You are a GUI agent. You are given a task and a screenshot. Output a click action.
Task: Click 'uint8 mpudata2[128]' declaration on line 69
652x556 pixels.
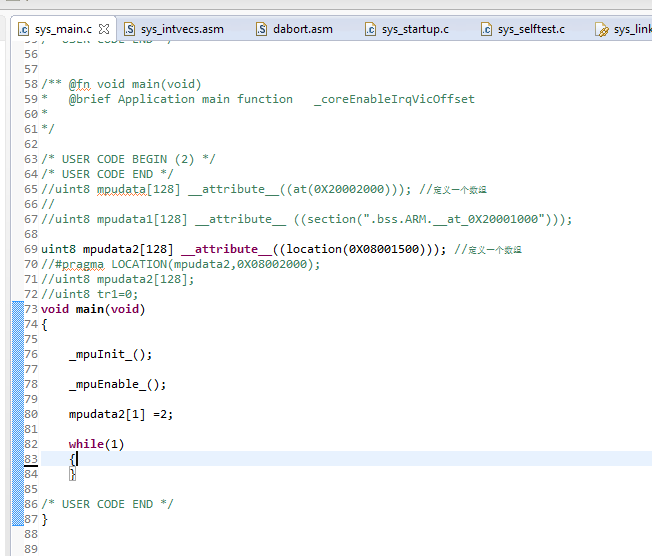(x=107, y=249)
